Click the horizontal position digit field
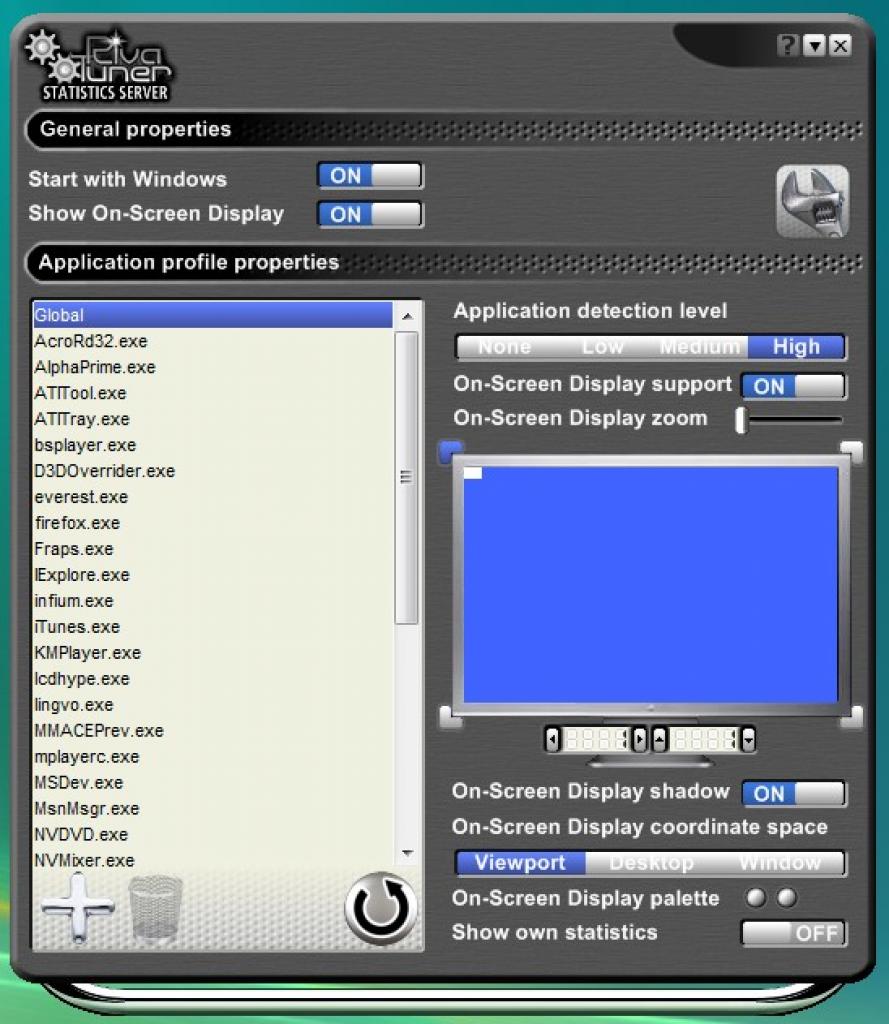The width and height of the screenshot is (889, 1024). pyautogui.click(x=596, y=740)
